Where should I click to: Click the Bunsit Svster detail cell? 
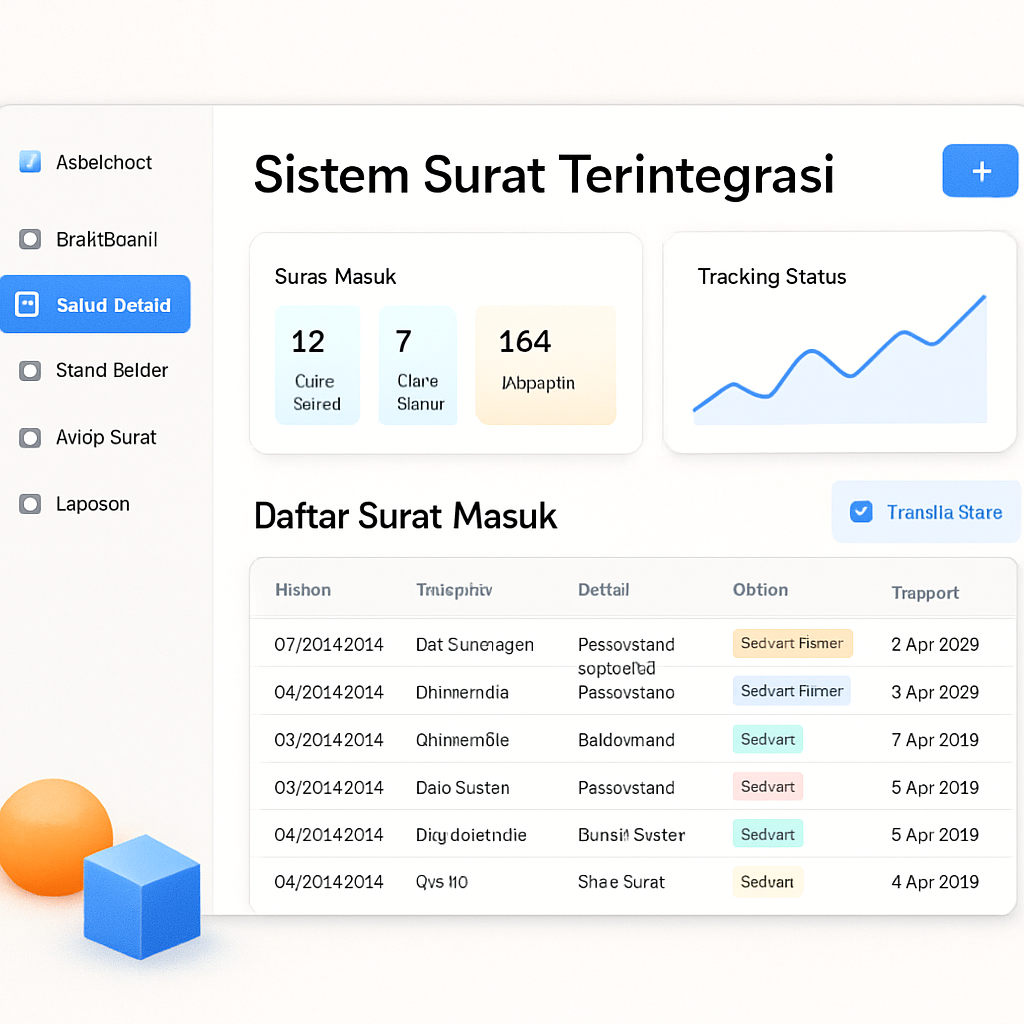point(632,835)
